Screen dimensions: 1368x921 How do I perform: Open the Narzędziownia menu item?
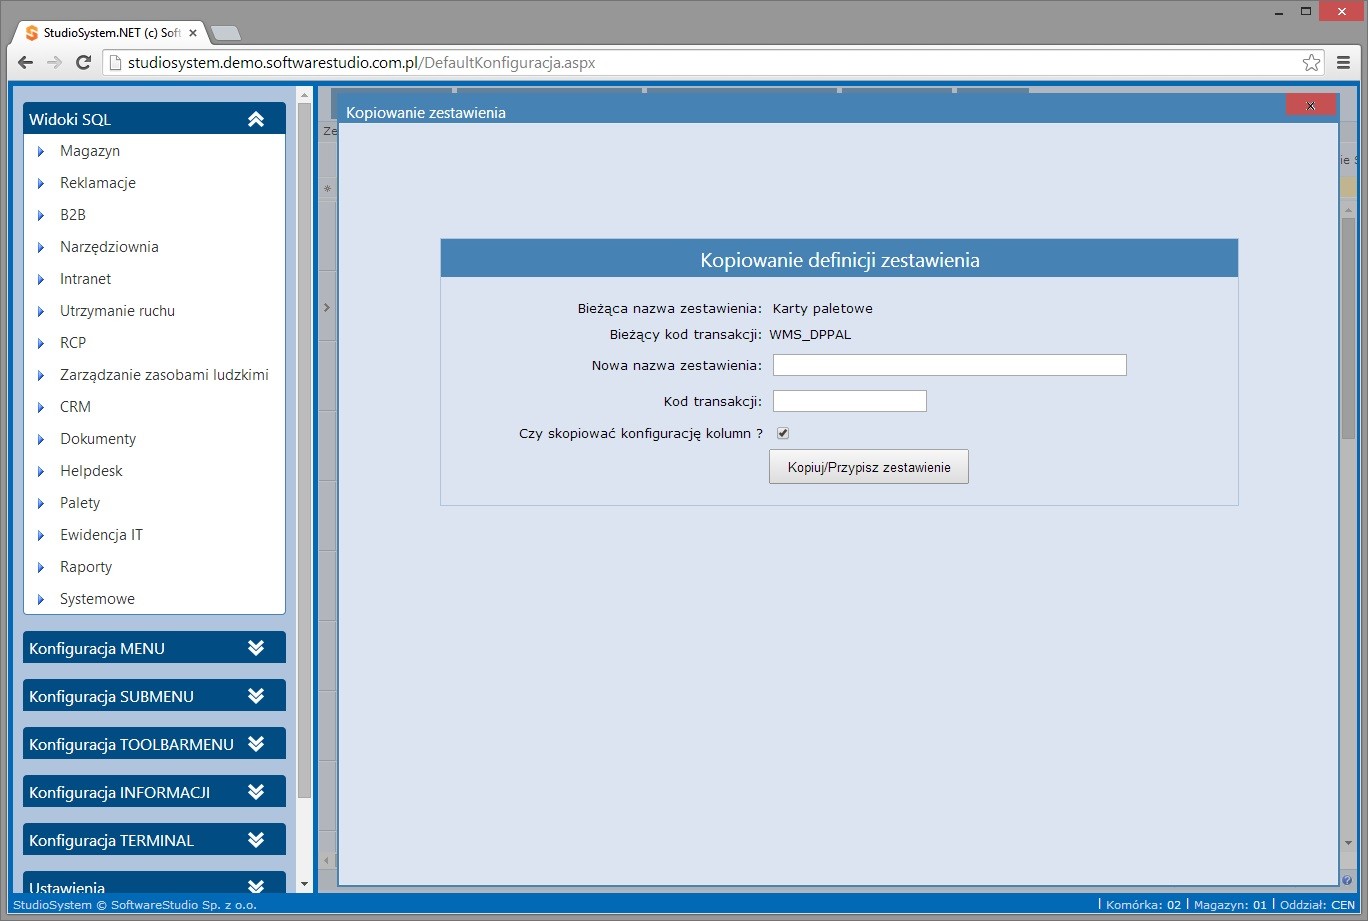point(109,247)
